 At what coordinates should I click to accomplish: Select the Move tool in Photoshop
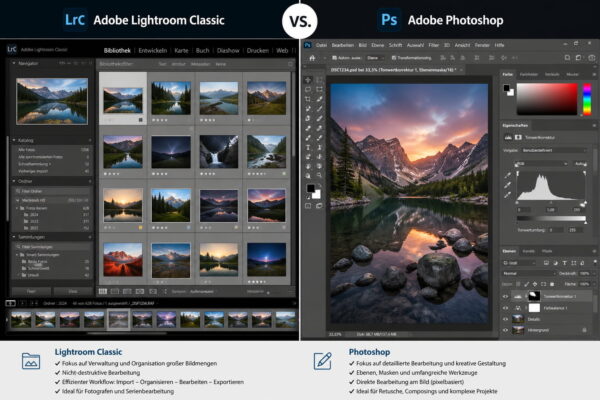(308, 80)
